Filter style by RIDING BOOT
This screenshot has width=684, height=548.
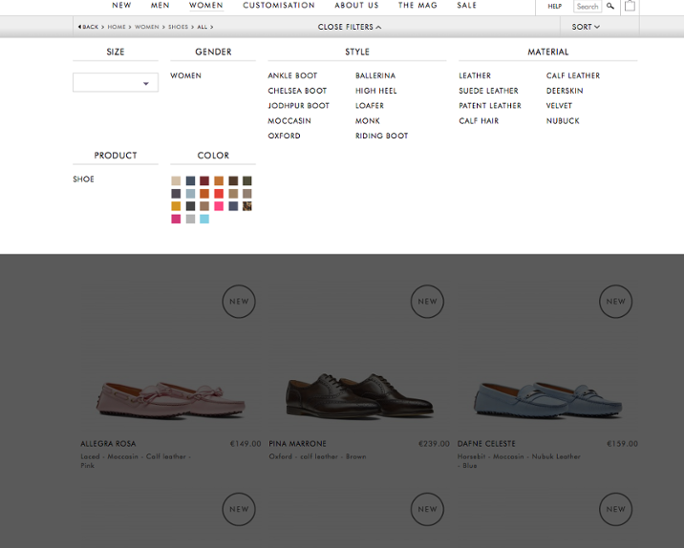pyautogui.click(x=382, y=136)
